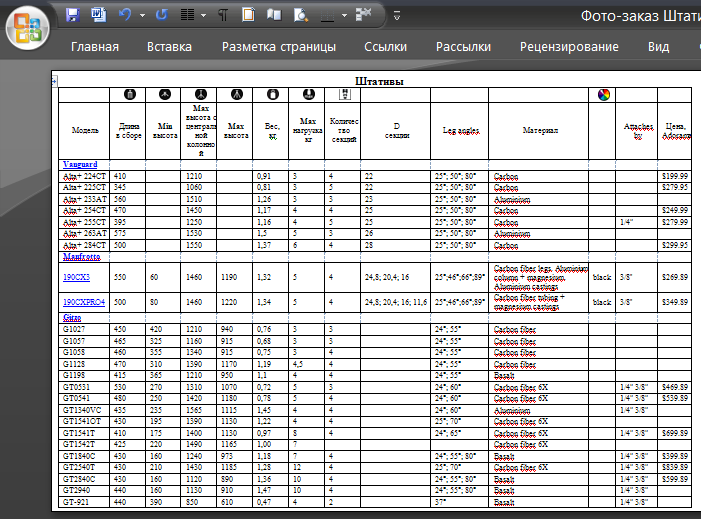Save the document with the floppy icon
This screenshot has width=701, height=519.
72,15
